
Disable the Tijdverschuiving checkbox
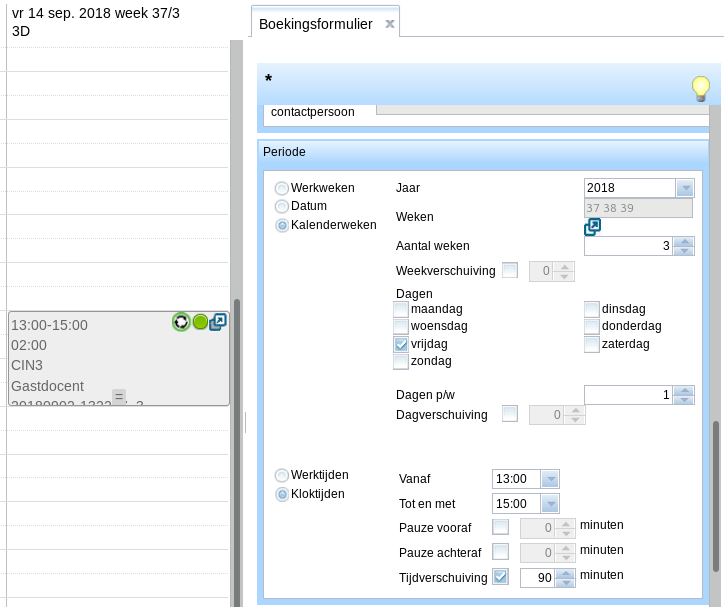pyautogui.click(x=501, y=577)
